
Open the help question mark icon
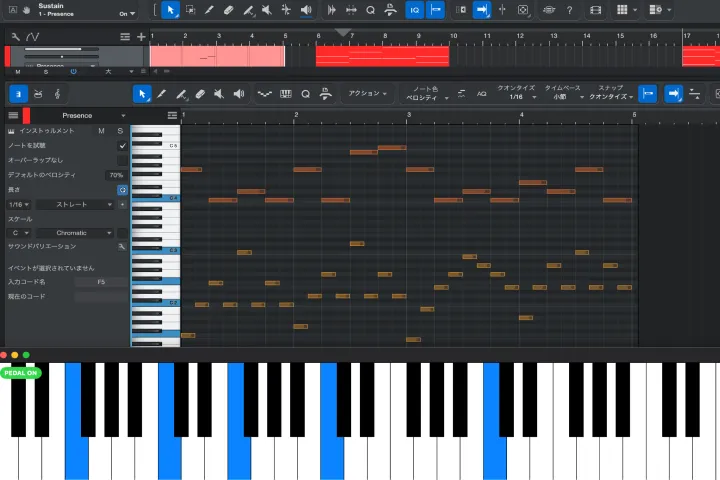pos(569,10)
